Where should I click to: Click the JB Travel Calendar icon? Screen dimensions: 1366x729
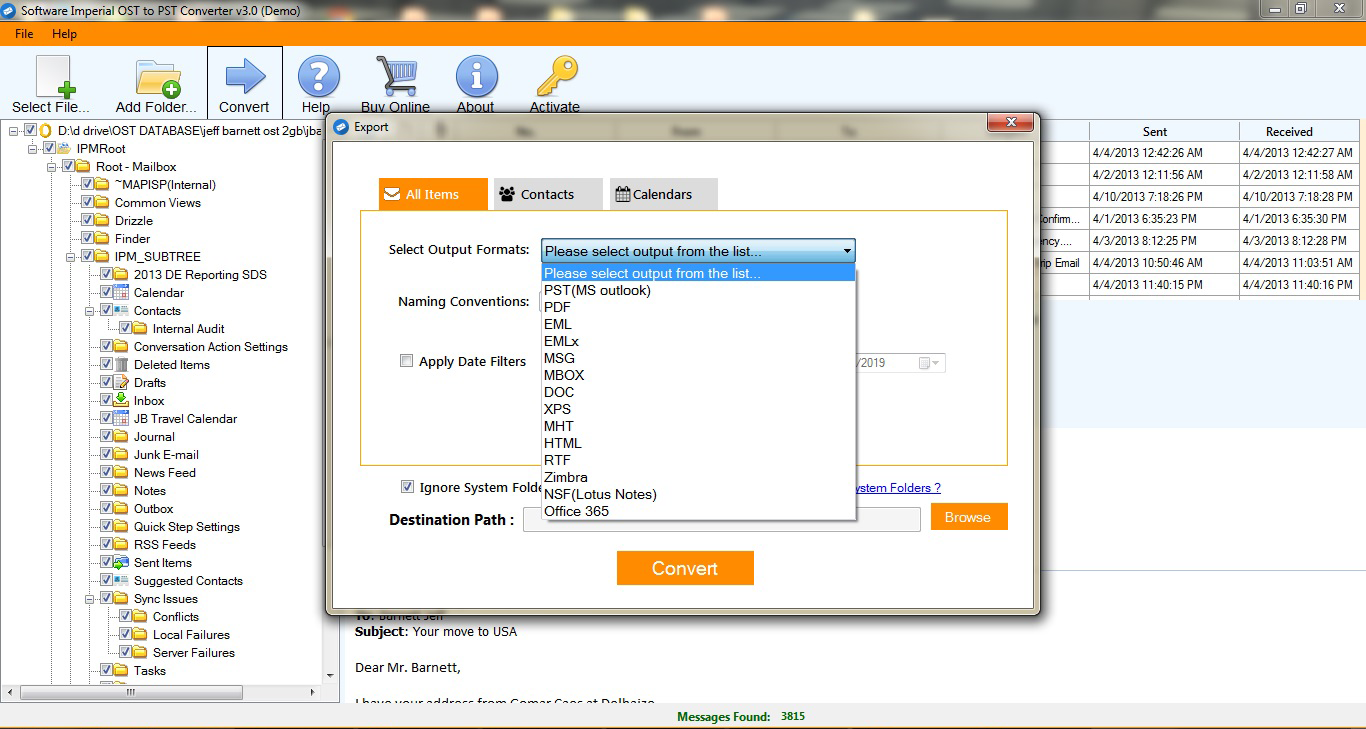(119, 418)
